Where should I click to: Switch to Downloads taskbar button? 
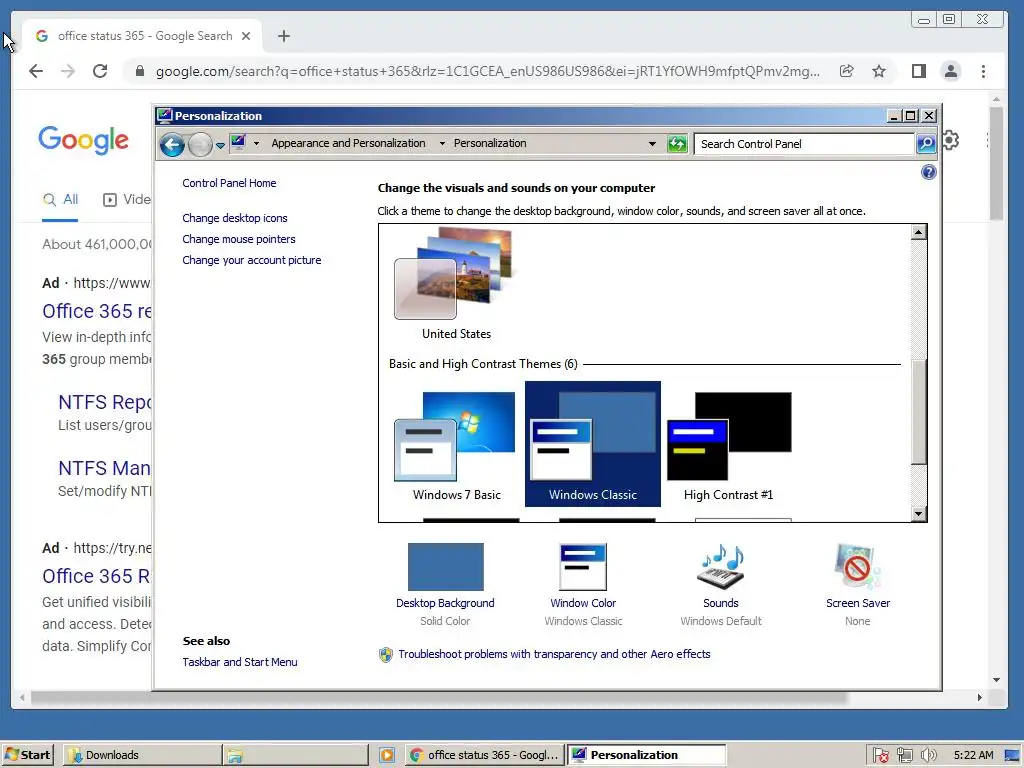[142, 755]
